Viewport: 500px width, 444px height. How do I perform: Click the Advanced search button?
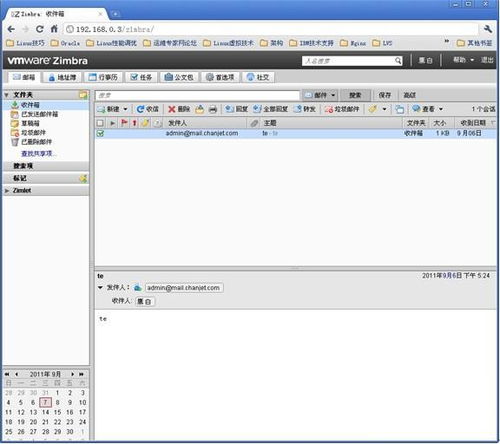tap(409, 95)
